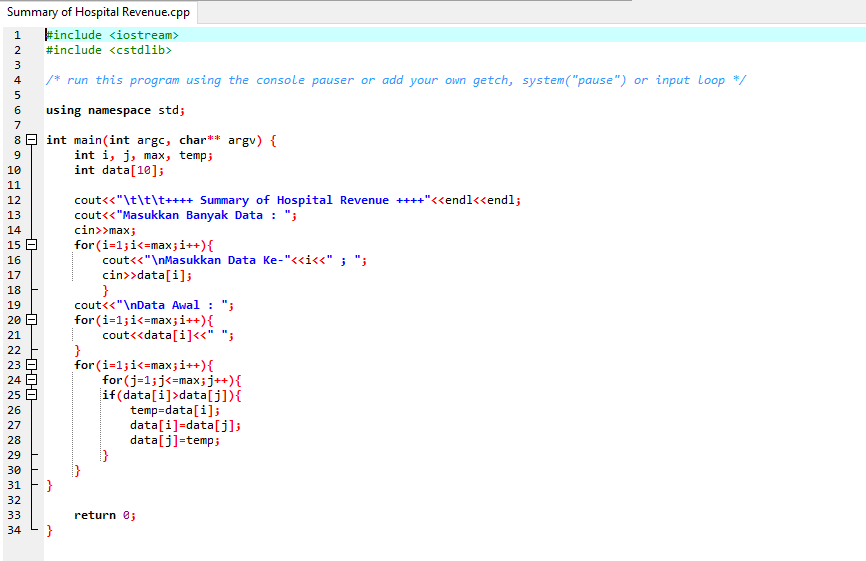Click 'data[j]=temp;' assignment
The width and height of the screenshot is (866, 561).
175,440
